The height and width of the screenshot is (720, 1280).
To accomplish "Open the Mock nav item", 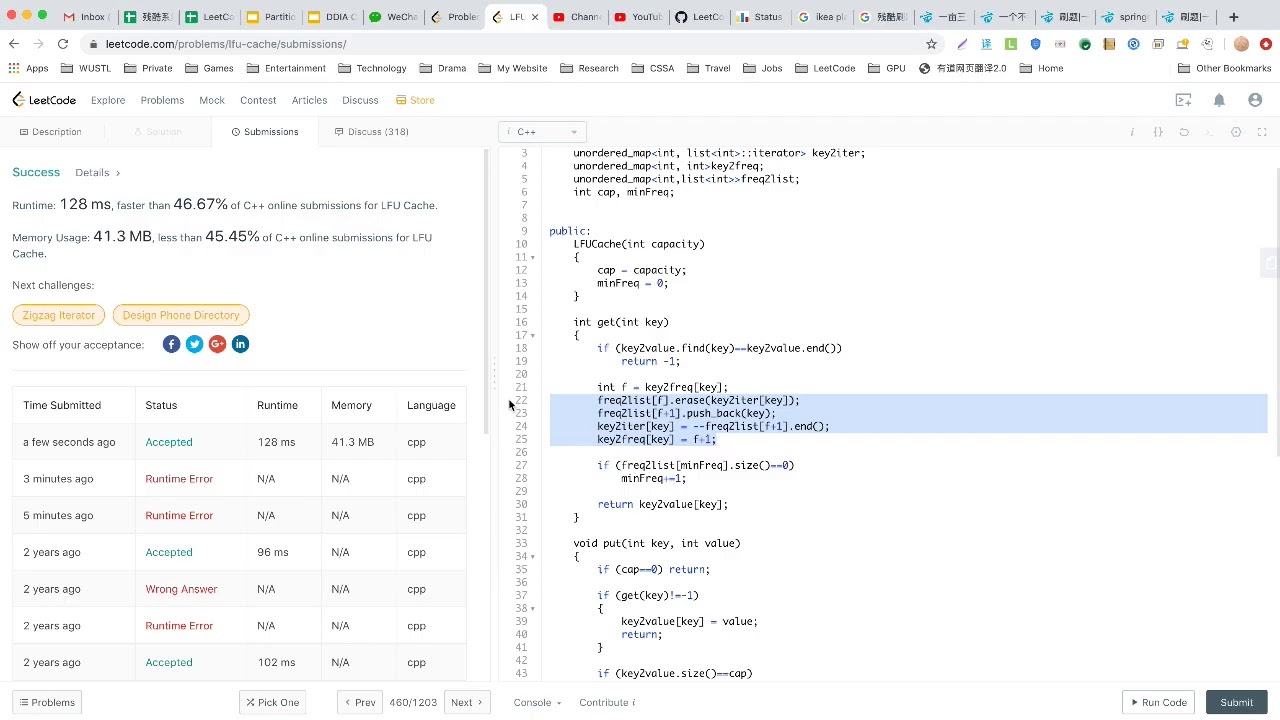I will pyautogui.click(x=212, y=100).
